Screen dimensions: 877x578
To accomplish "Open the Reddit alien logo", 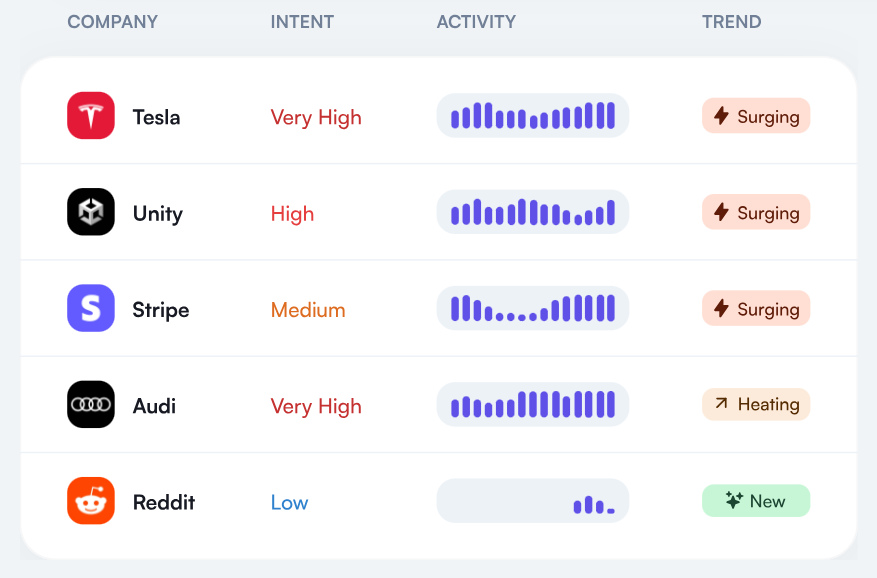I will 91,500.
